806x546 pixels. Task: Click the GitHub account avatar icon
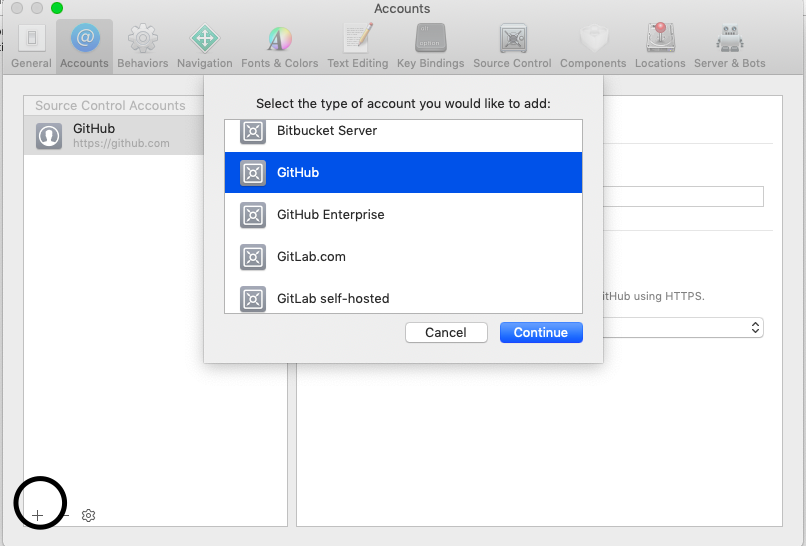[49, 136]
